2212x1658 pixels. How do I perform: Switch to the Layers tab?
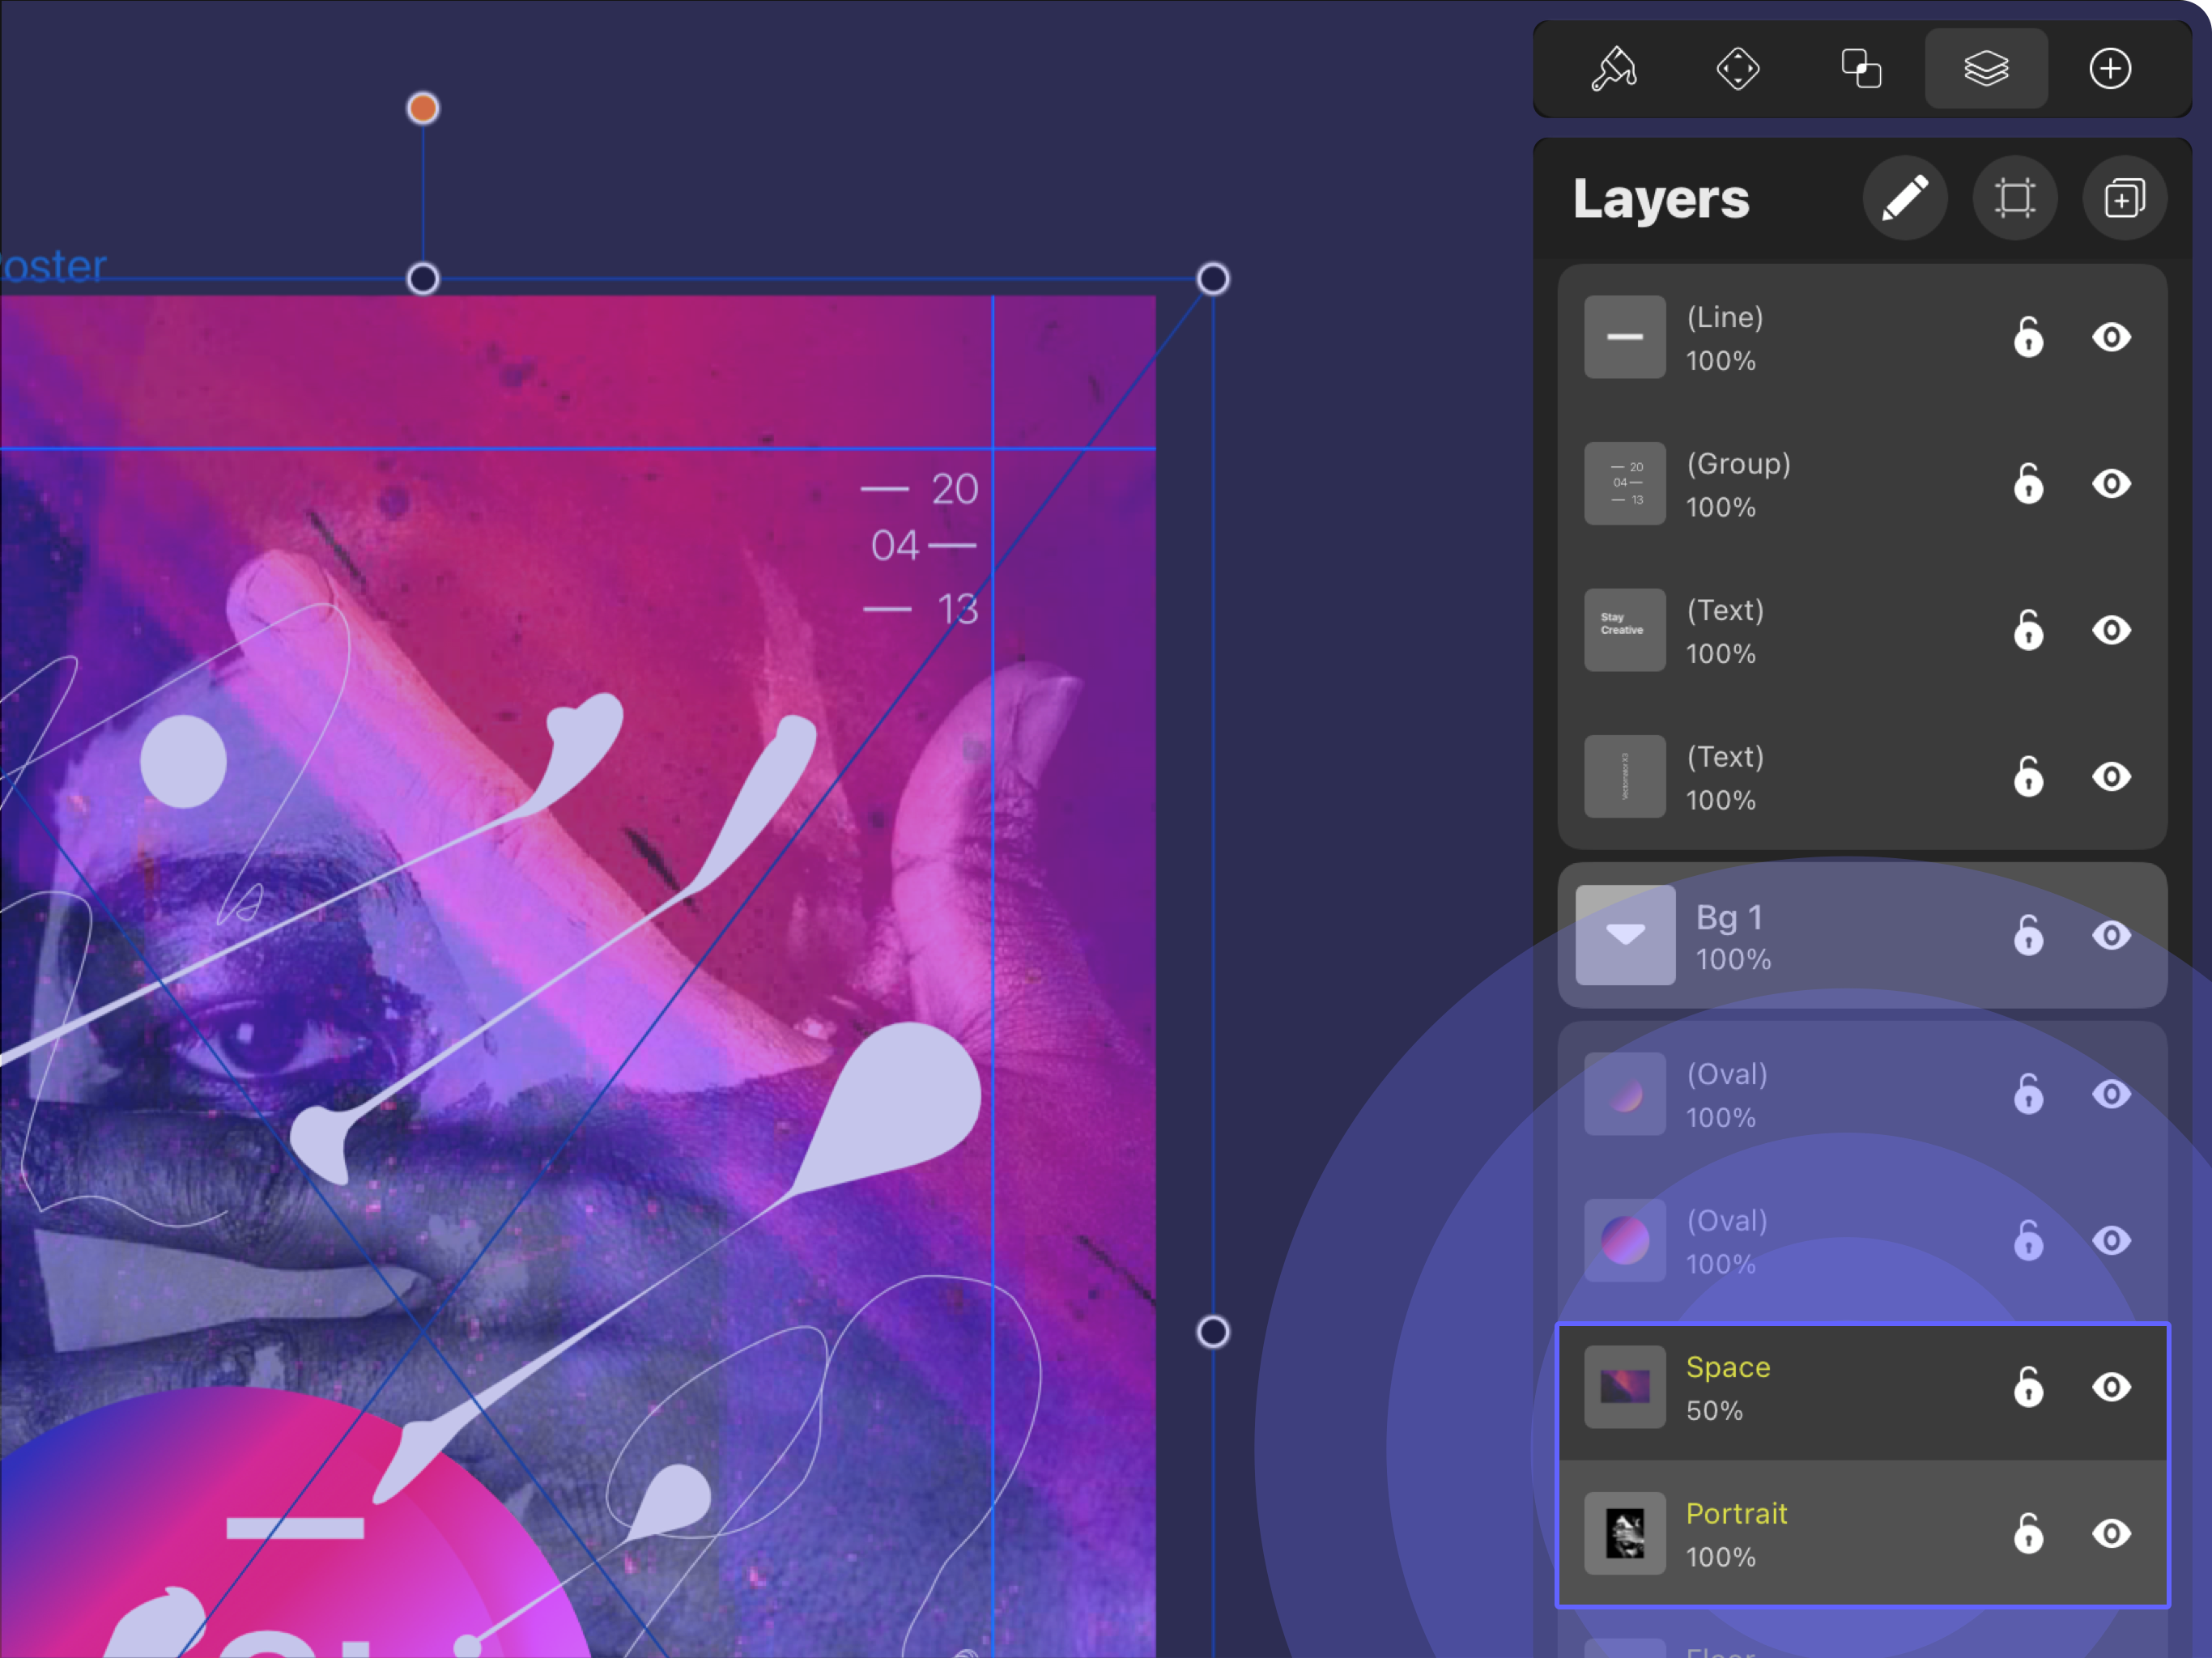(1986, 69)
